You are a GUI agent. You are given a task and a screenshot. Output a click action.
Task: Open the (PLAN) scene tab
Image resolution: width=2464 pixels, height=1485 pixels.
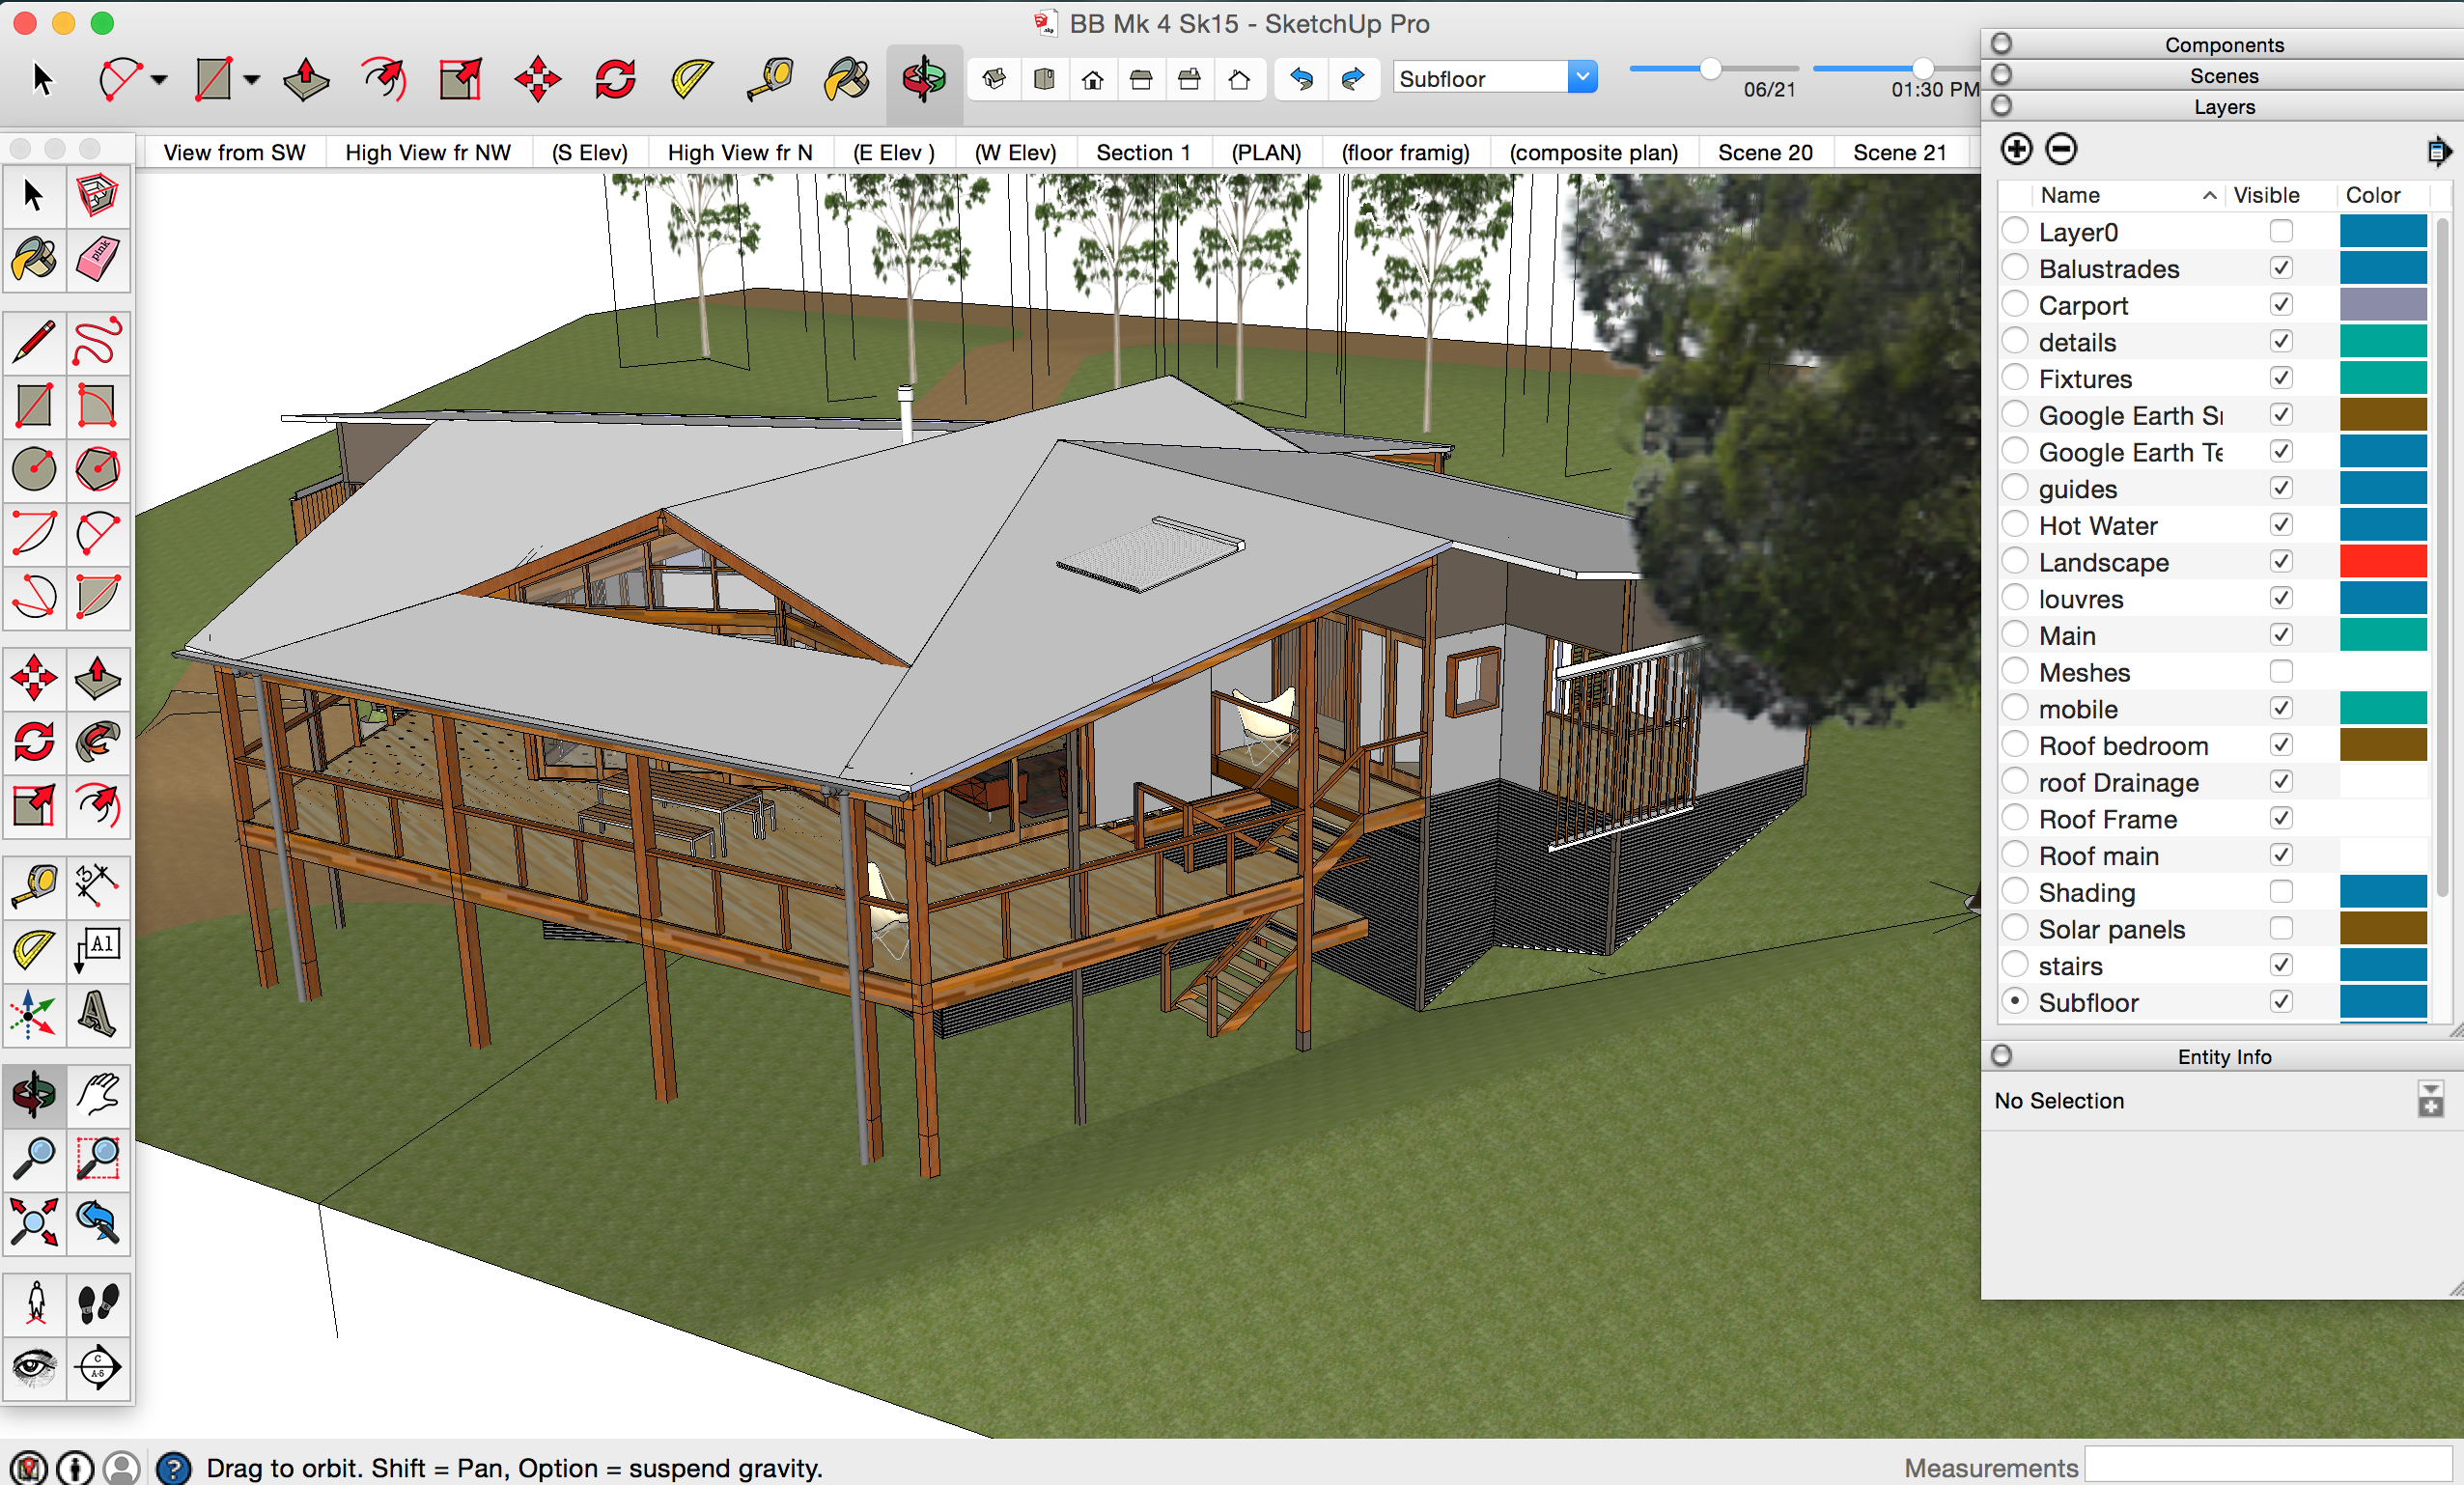(x=1265, y=153)
